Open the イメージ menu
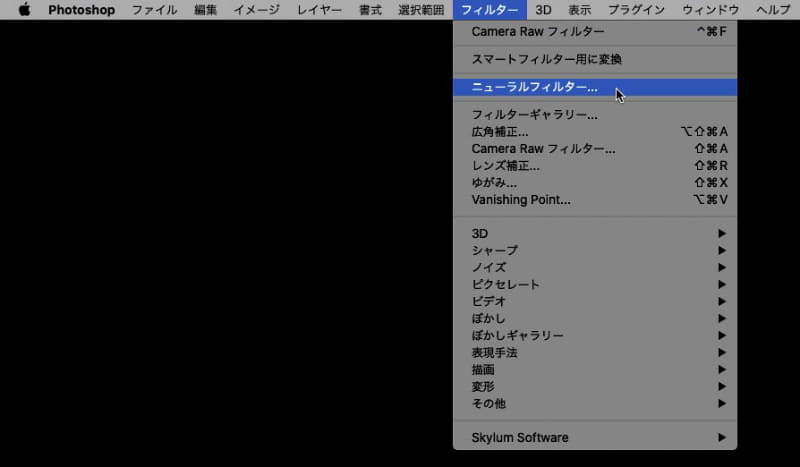800x467 pixels. pyautogui.click(x=257, y=10)
